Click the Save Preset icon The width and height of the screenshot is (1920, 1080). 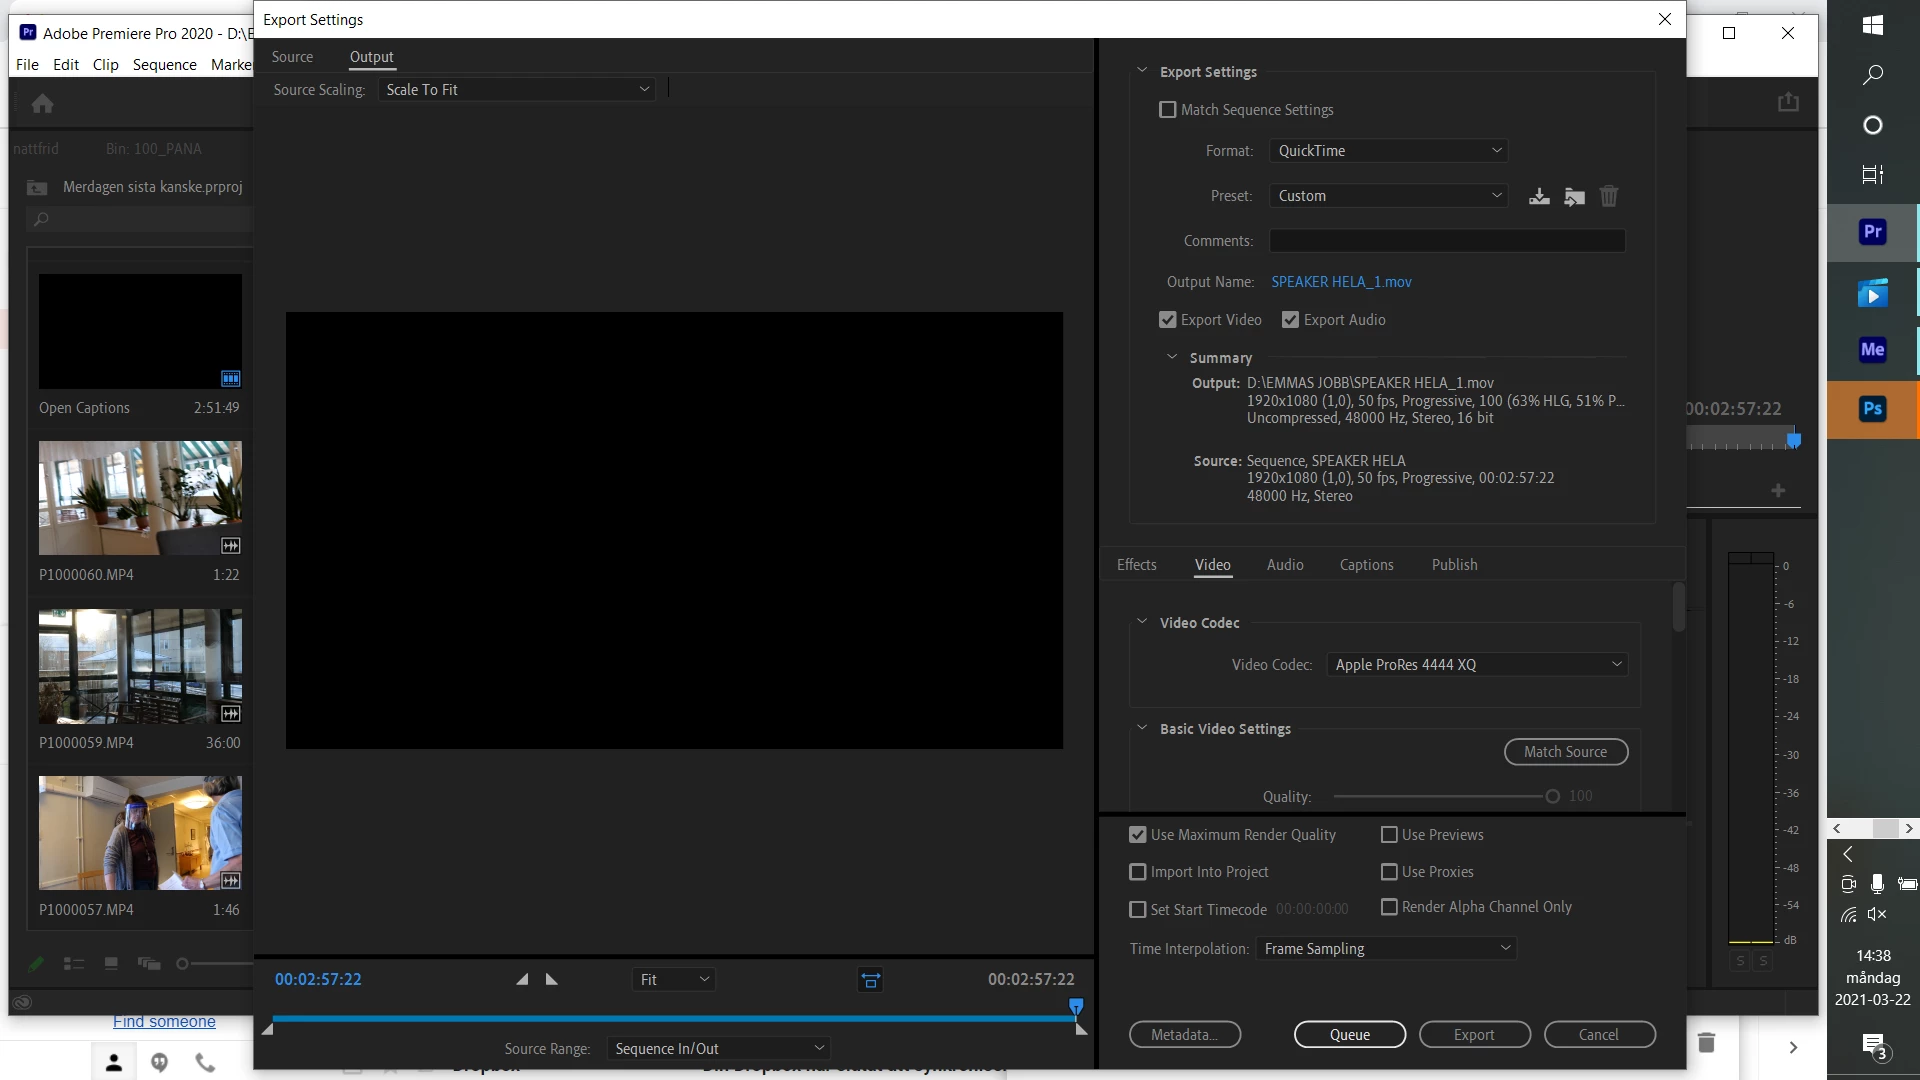(x=1539, y=196)
